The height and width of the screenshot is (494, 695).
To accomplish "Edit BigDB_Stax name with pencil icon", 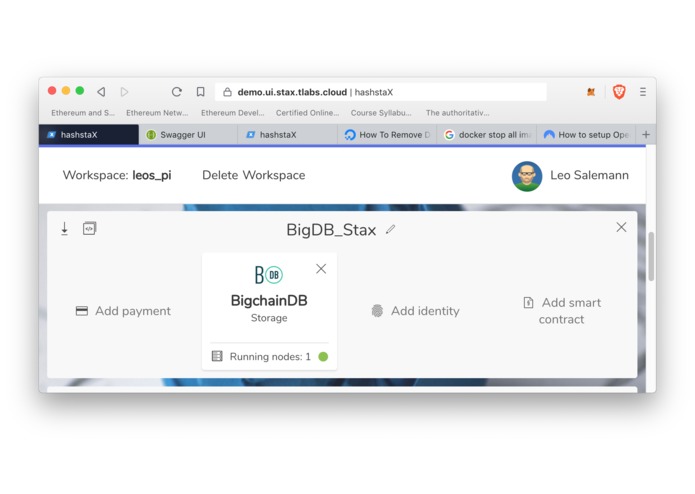I will coord(390,229).
